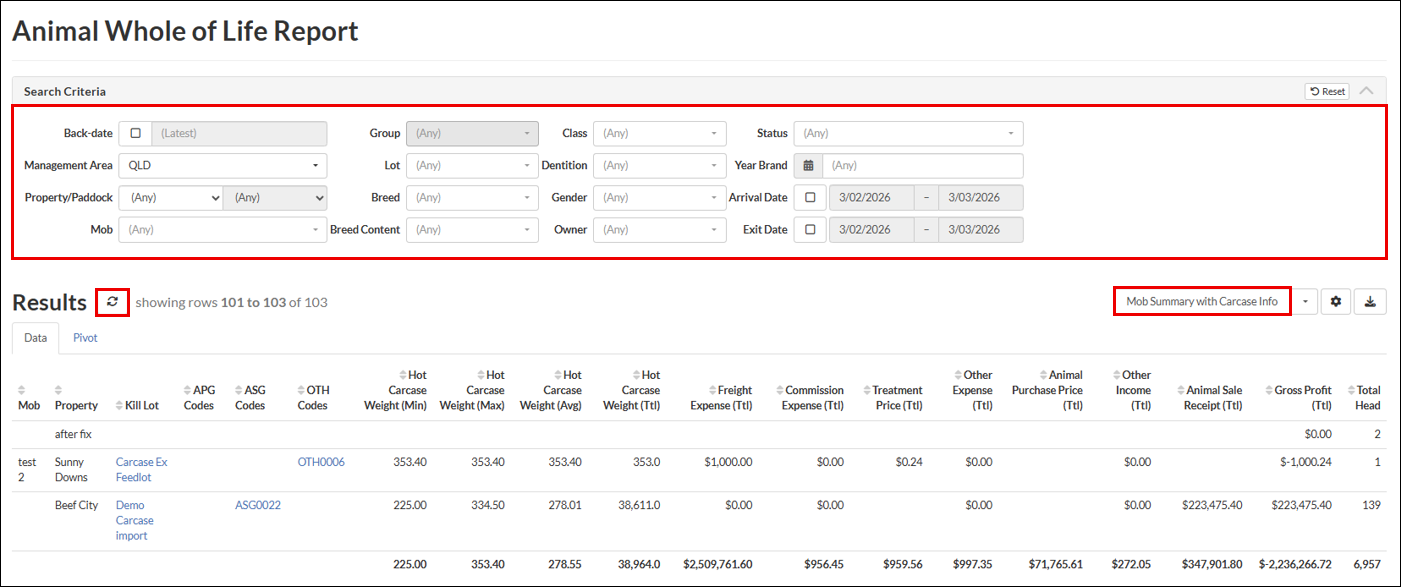Click the download results icon
The width and height of the screenshot is (1401, 587).
click(x=1370, y=301)
